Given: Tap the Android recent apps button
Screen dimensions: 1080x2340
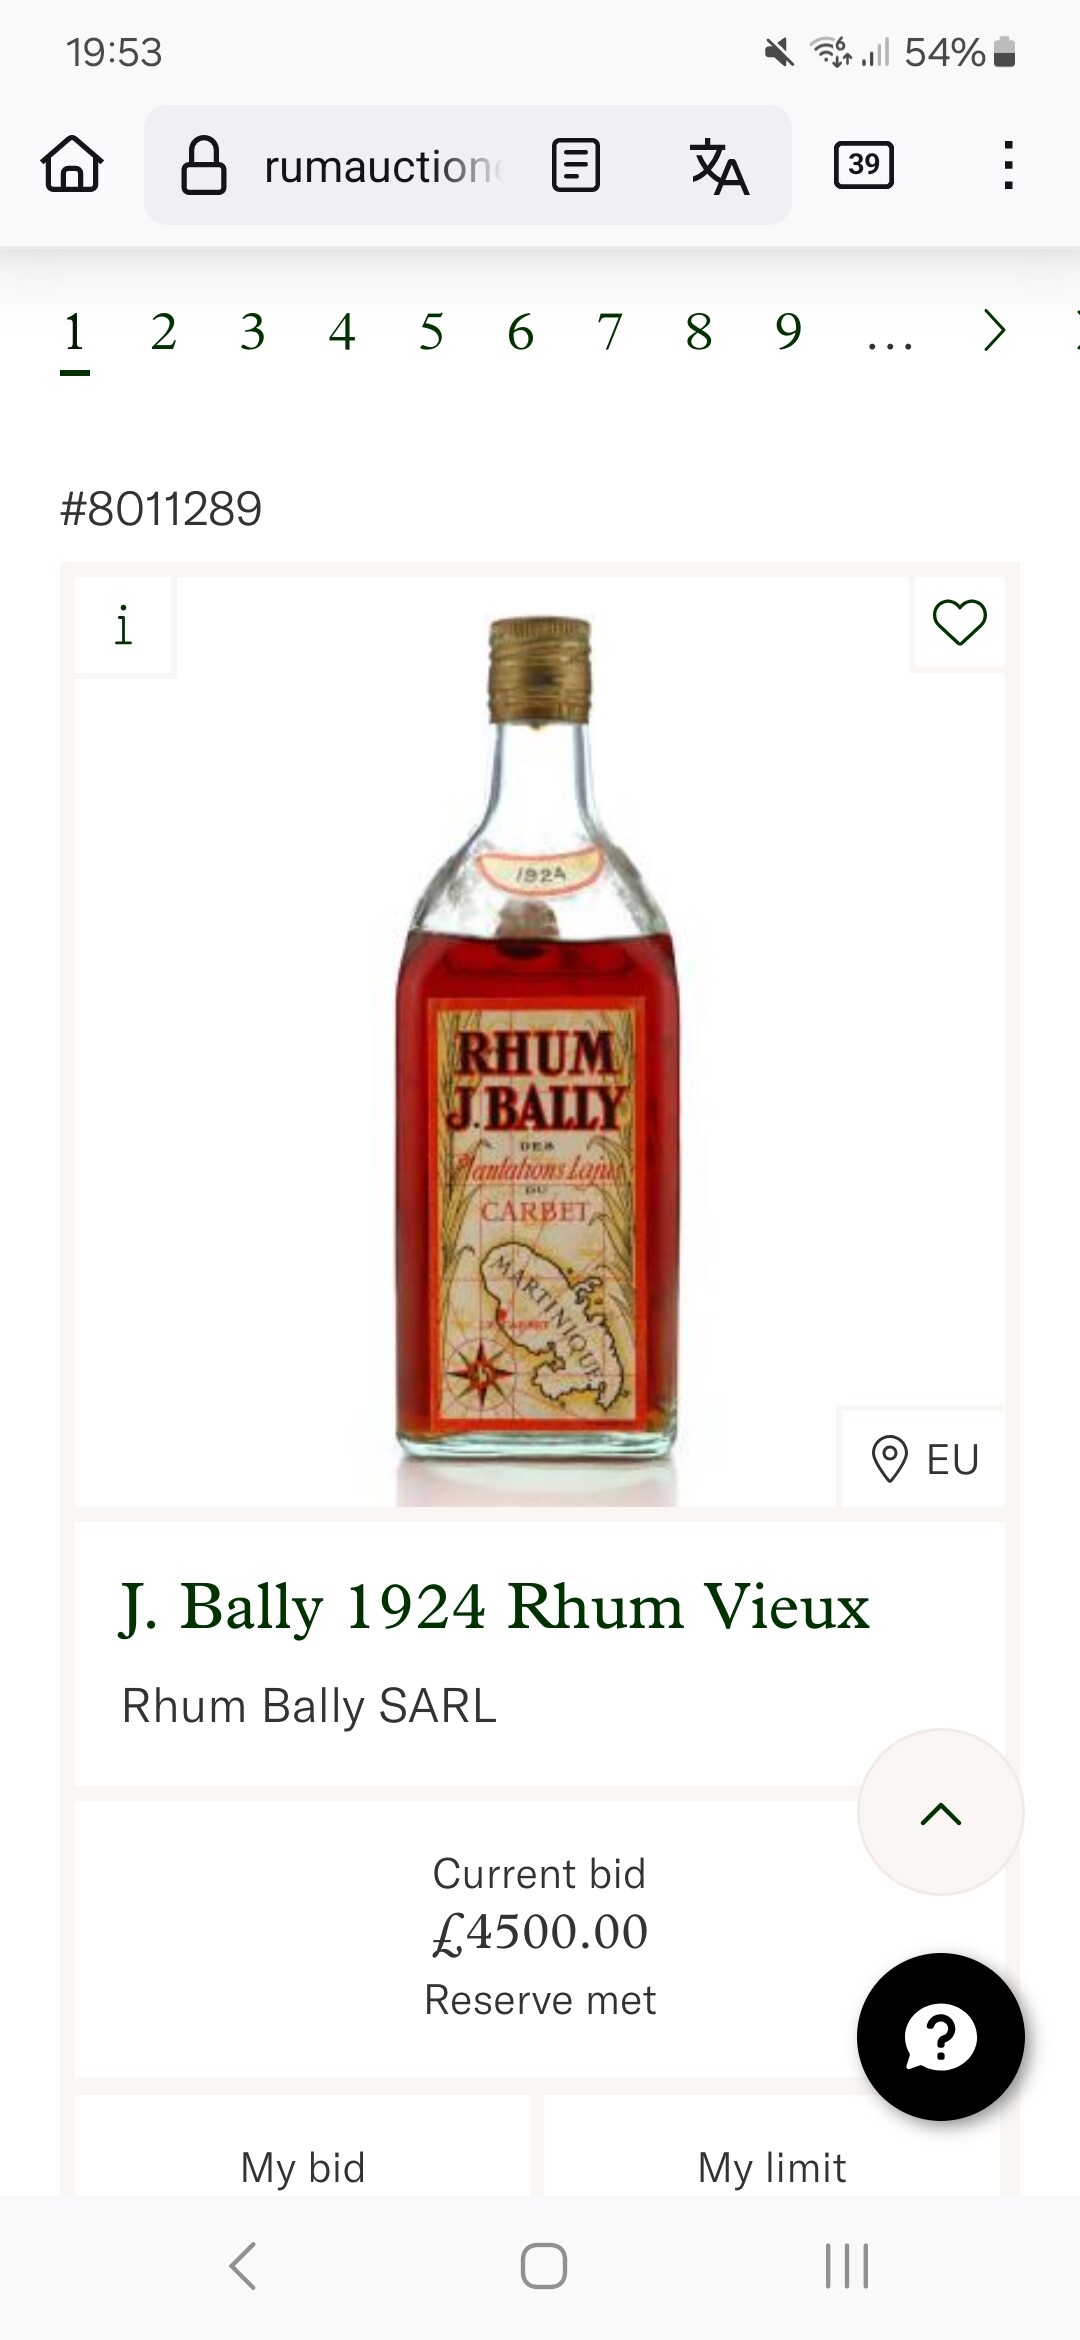Looking at the screenshot, I should (x=846, y=2265).
